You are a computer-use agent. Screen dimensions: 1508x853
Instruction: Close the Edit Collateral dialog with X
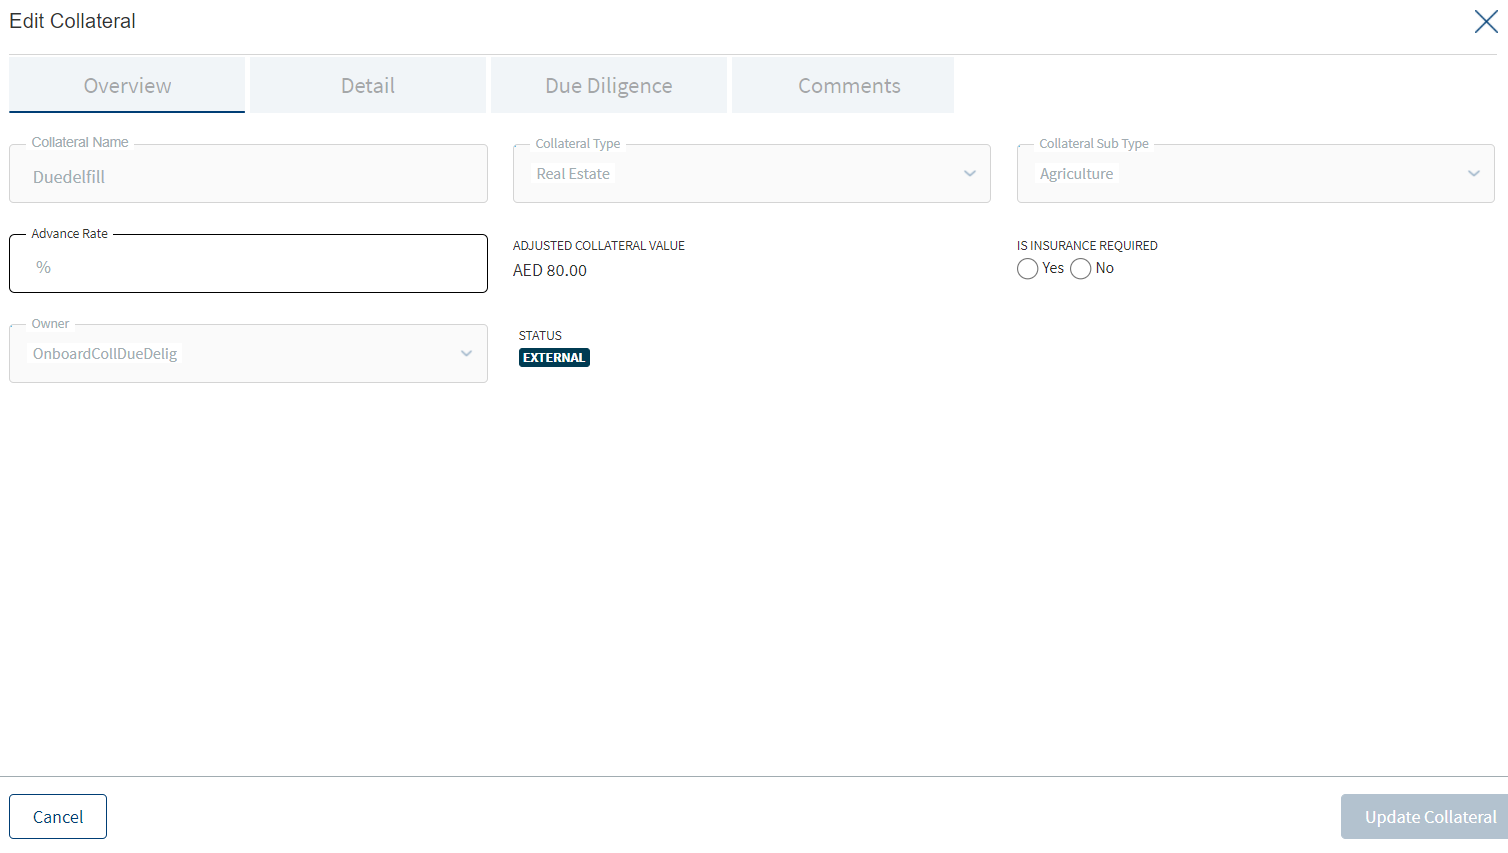pyautogui.click(x=1486, y=21)
